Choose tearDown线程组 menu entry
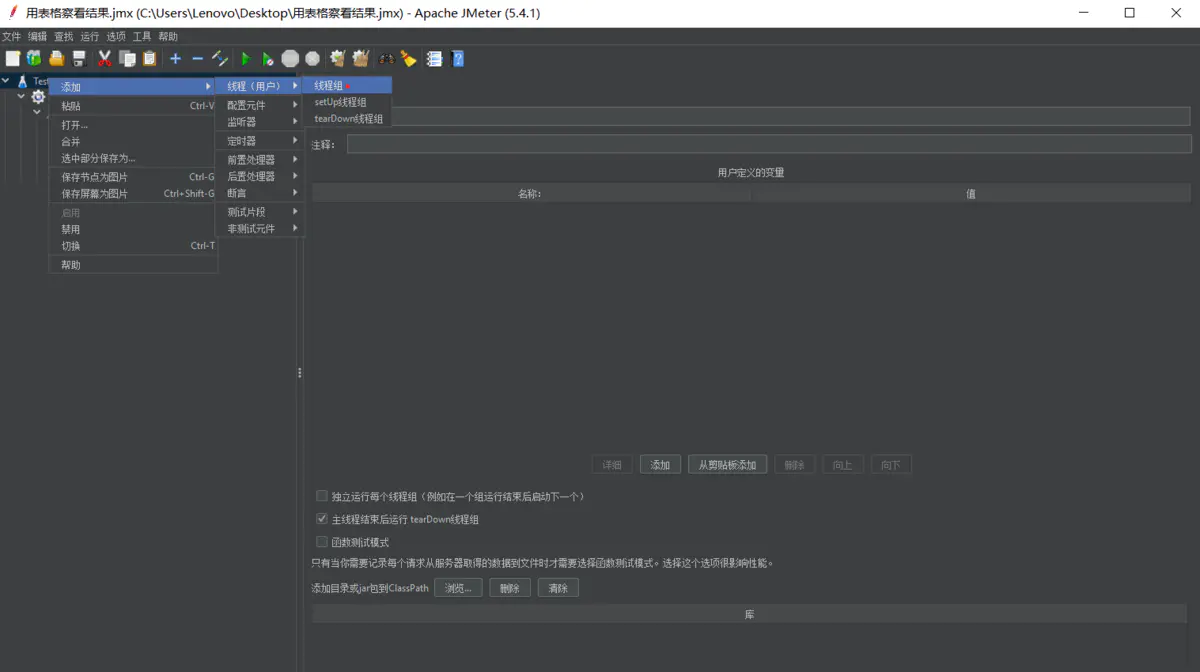This screenshot has height=672, width=1200. [x=347, y=118]
